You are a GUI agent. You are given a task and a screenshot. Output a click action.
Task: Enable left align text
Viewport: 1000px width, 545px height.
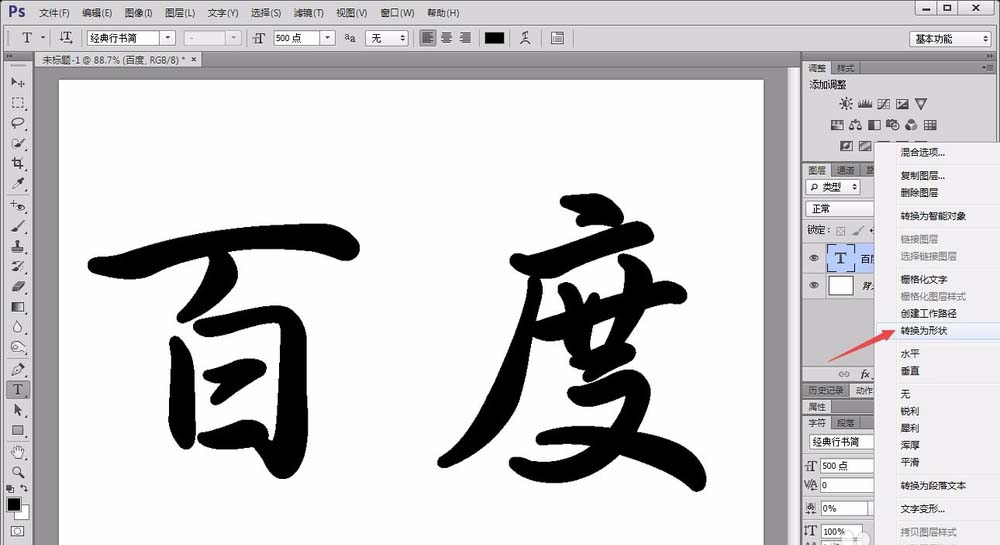427,38
